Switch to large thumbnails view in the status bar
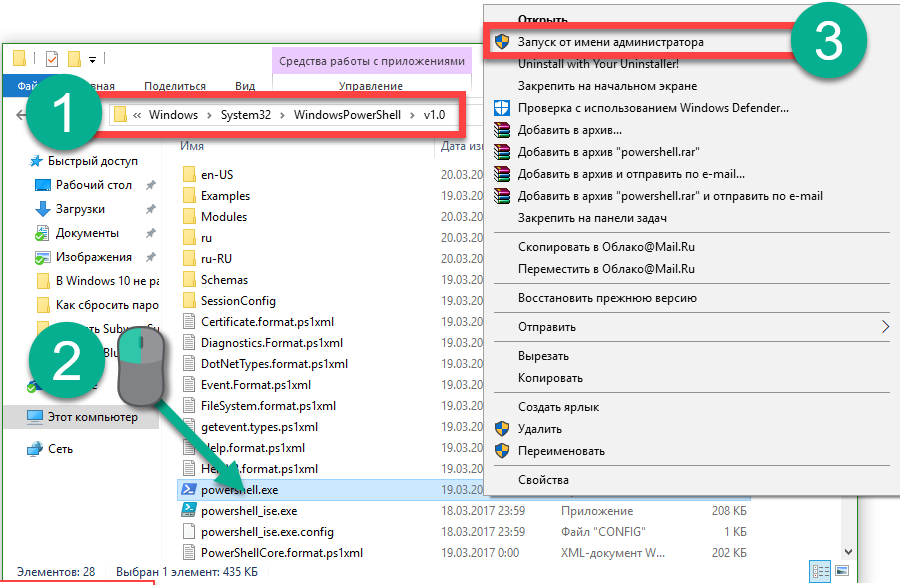The height and width of the screenshot is (585, 900). [842, 571]
